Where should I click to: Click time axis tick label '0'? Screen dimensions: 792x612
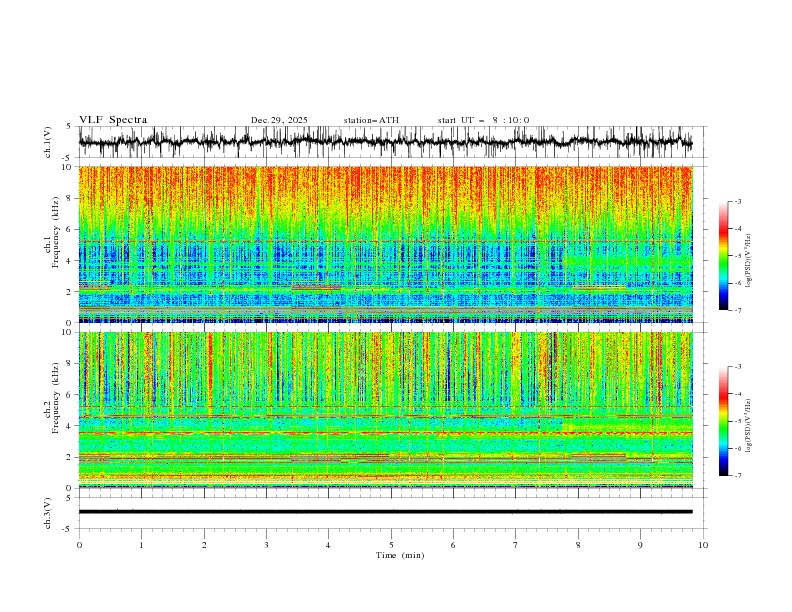pyautogui.click(x=79, y=545)
